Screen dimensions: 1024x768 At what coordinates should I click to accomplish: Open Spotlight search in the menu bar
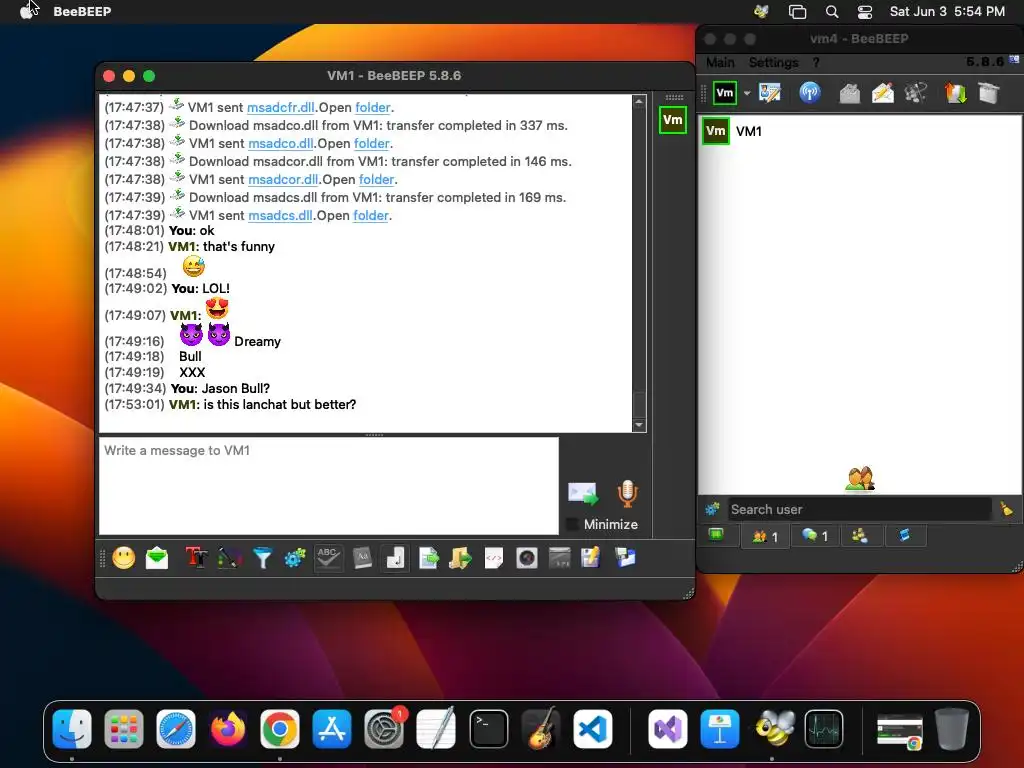831,11
